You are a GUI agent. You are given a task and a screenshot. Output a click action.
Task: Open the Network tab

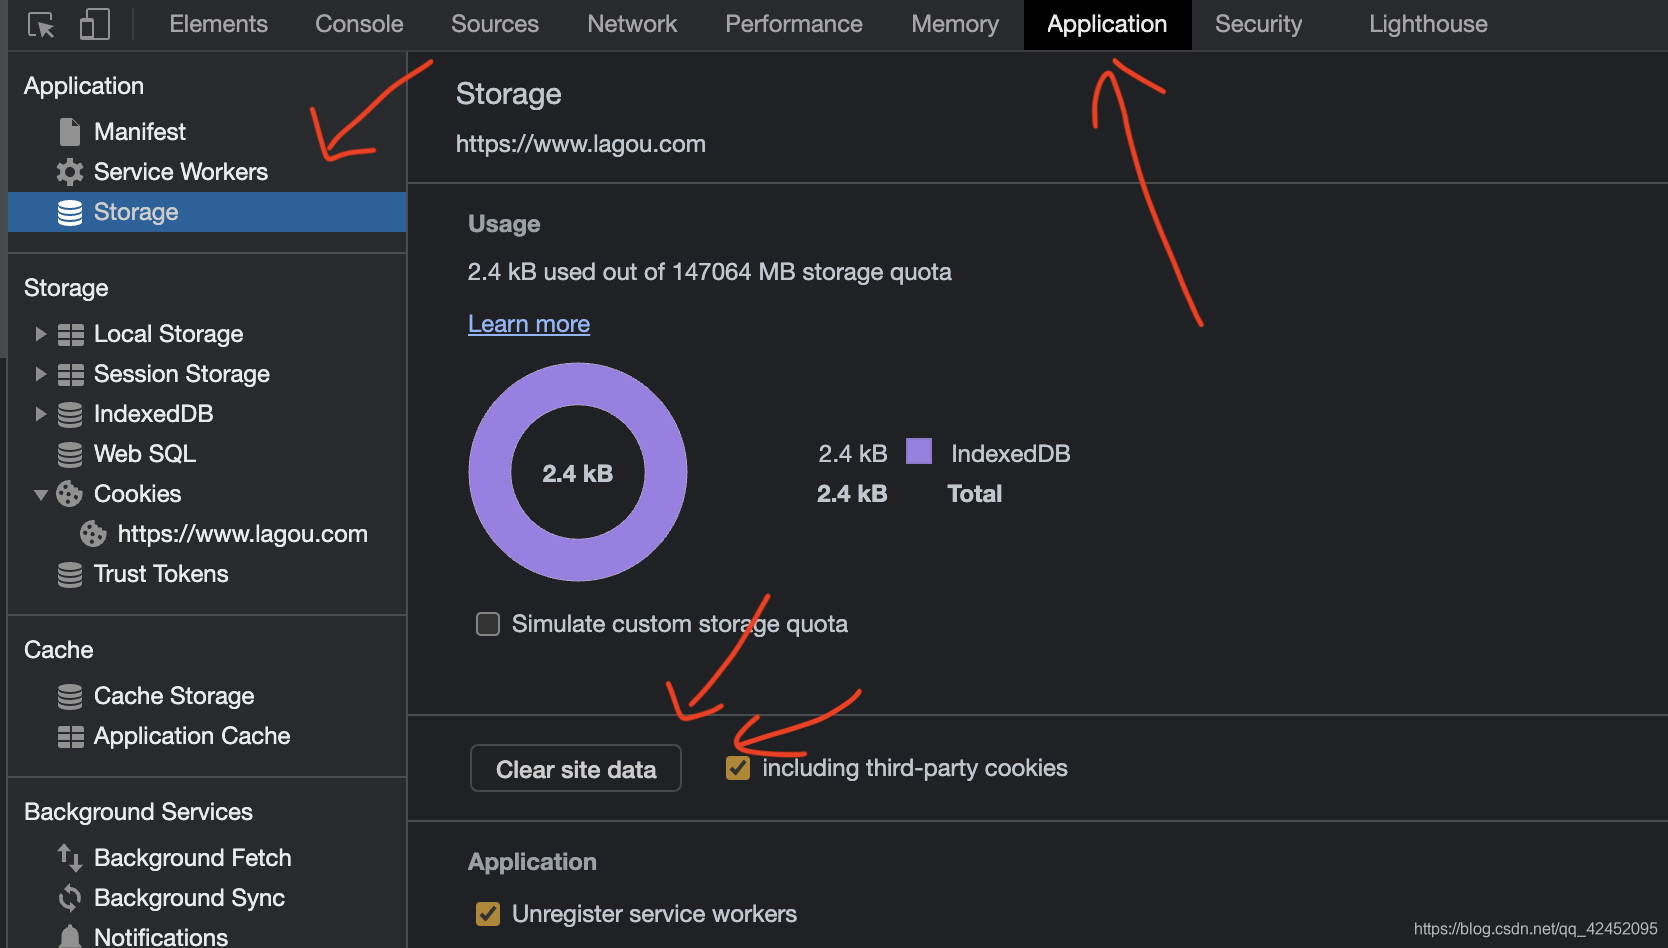(x=632, y=24)
